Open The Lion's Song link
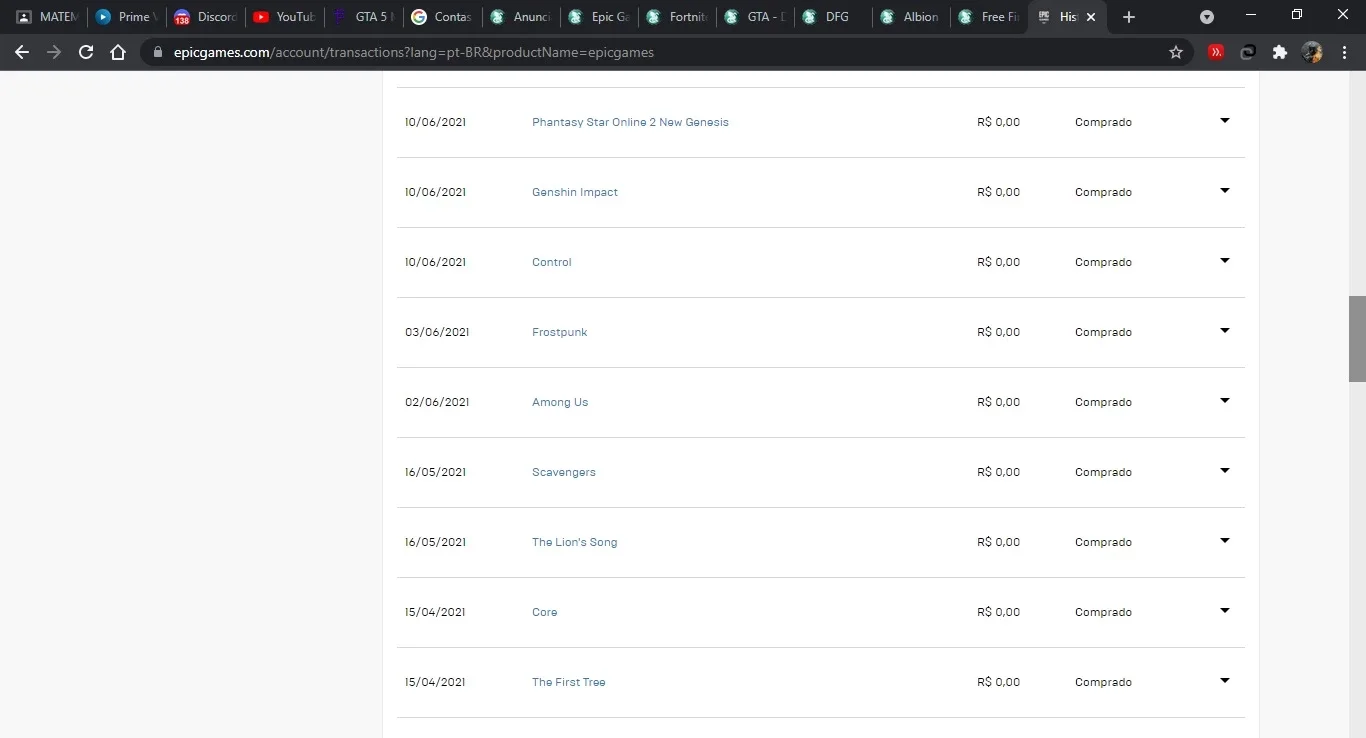1366x738 pixels. click(x=574, y=542)
